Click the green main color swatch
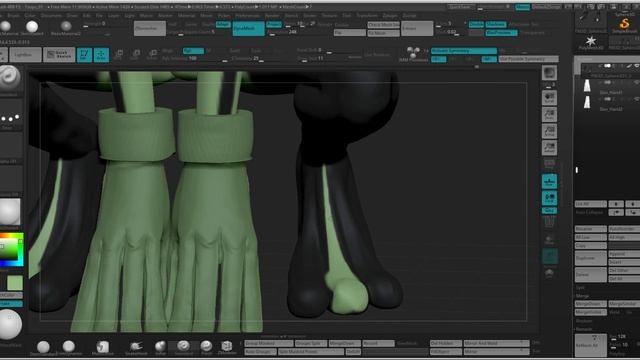Viewport: 640px width, 360px height. 15,283
